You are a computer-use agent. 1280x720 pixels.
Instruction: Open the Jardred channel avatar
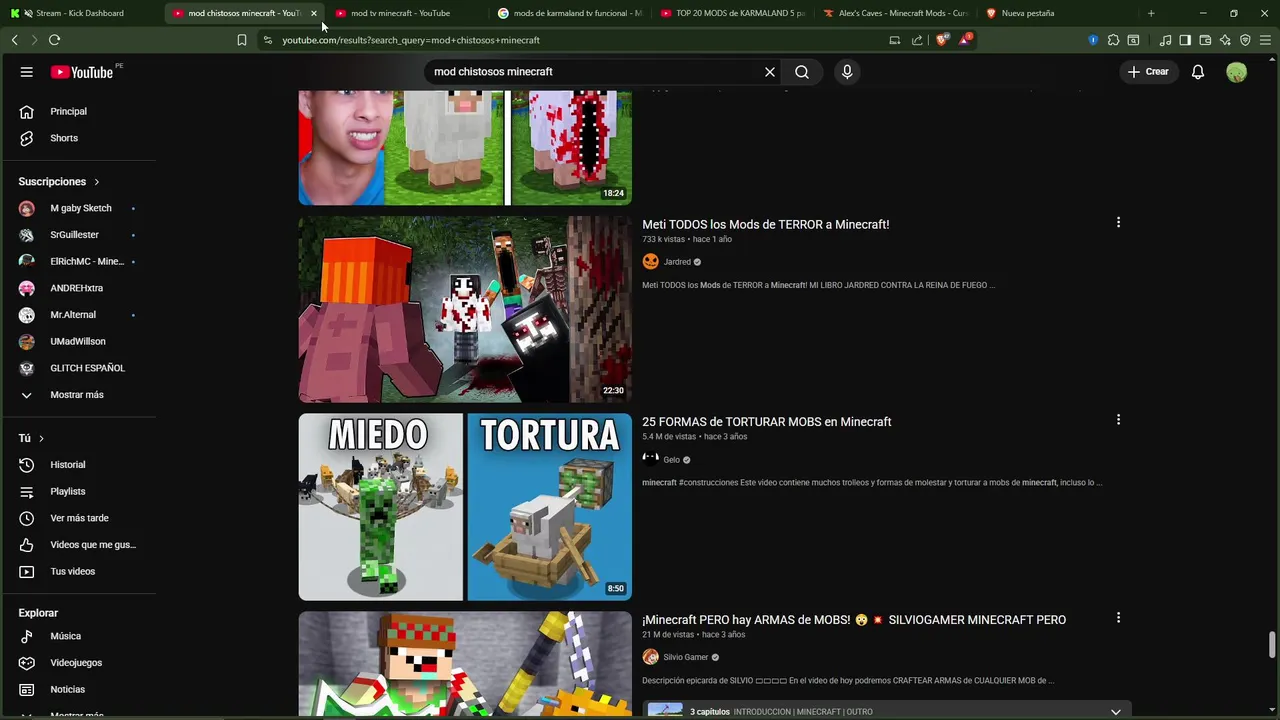tap(651, 261)
